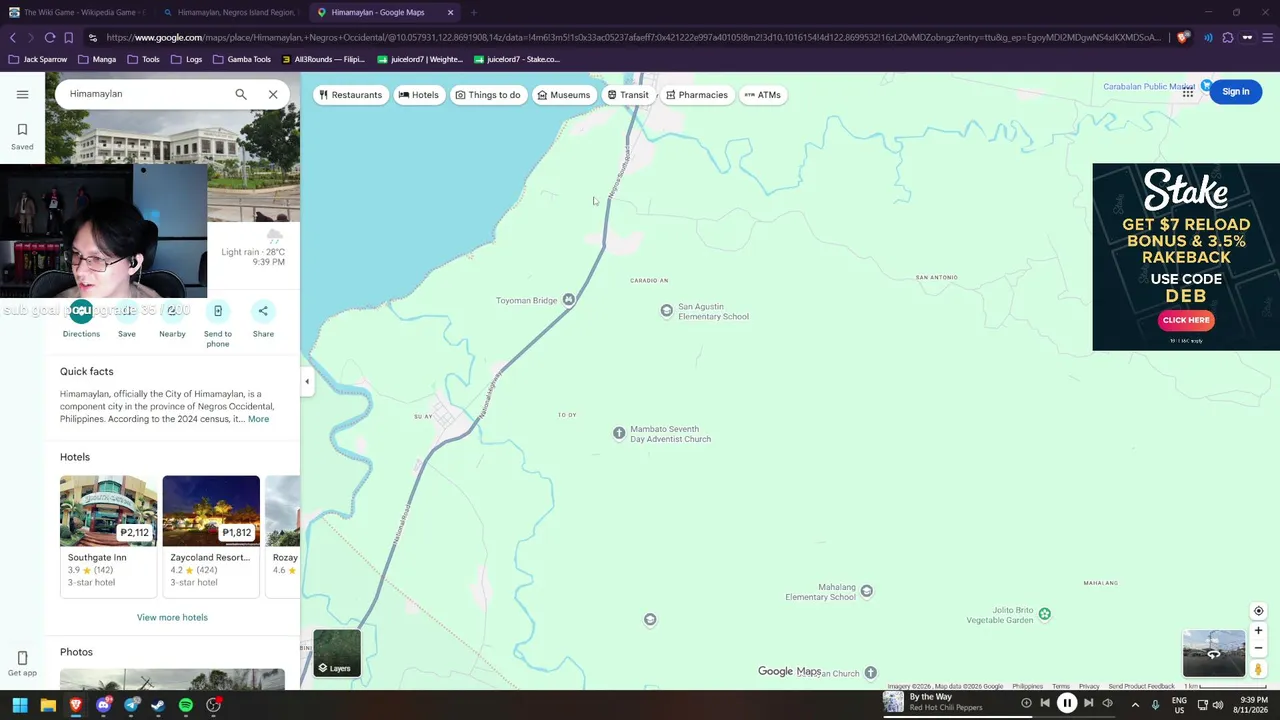
Task: Click Stake ad CLICK HERE button
Action: tap(1186, 320)
